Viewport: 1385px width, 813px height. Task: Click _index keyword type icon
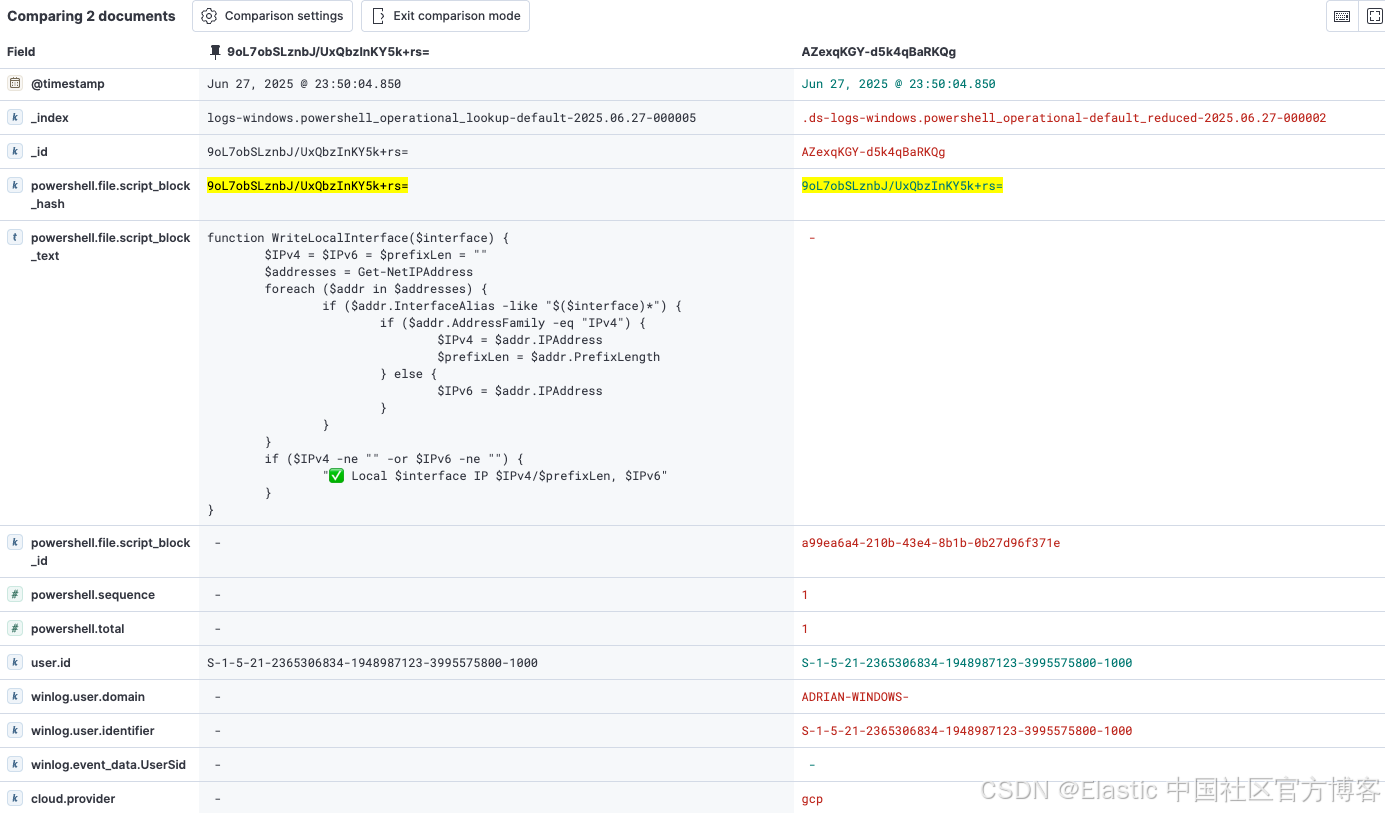click(x=15, y=117)
